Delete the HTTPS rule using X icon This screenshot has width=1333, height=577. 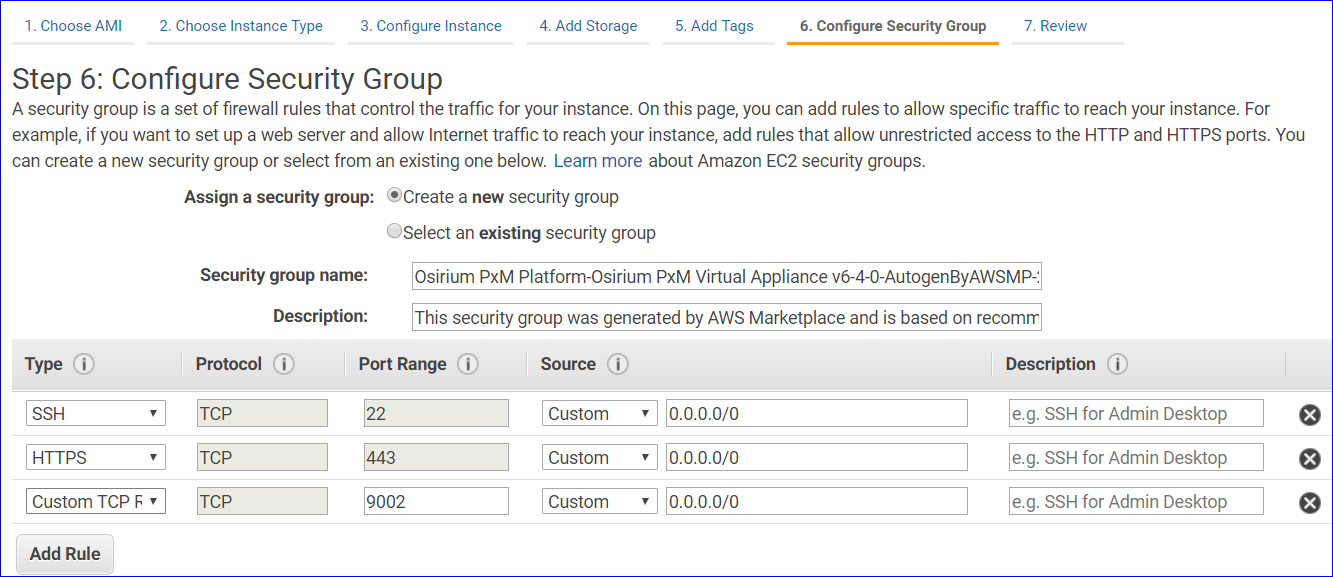click(x=1309, y=458)
